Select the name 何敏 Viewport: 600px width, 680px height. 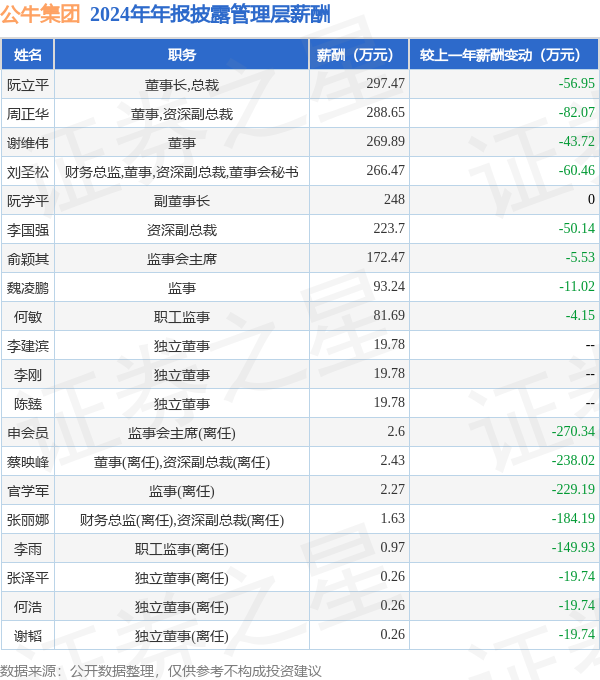tap(28, 317)
